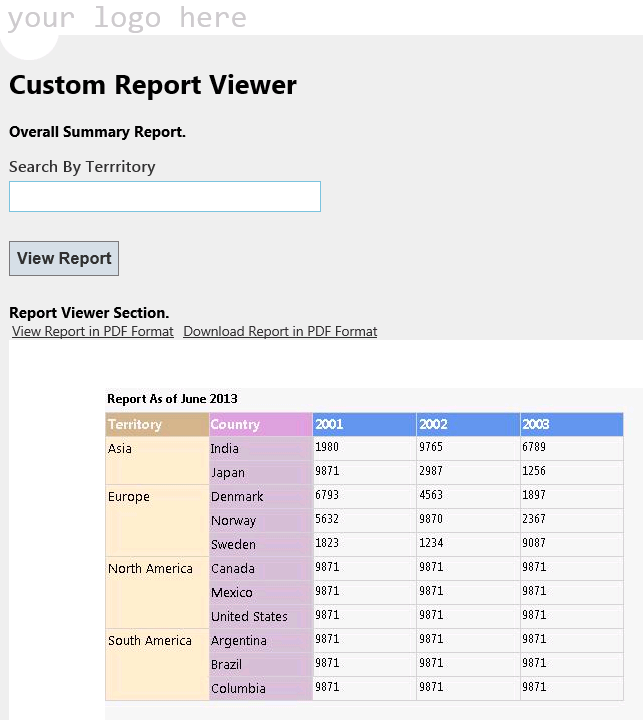The height and width of the screenshot is (720, 643).
Task: Click the 2001 column header
Action: (x=364, y=424)
